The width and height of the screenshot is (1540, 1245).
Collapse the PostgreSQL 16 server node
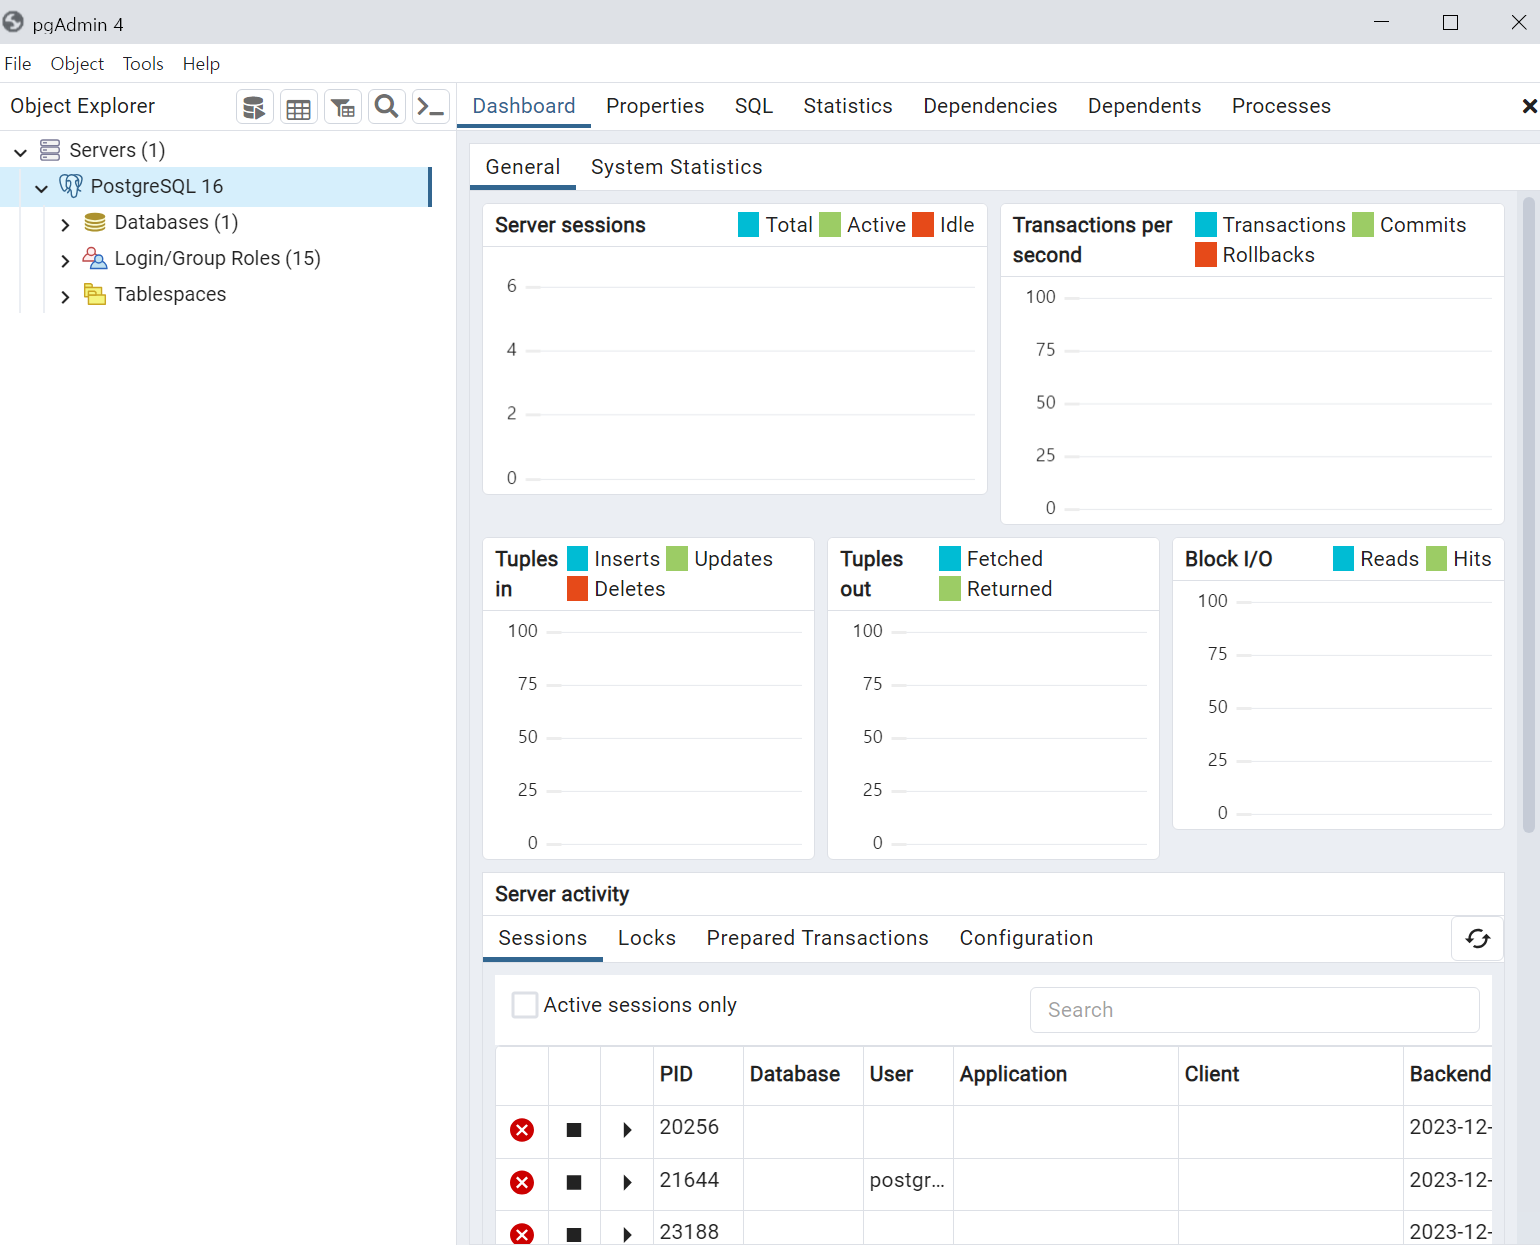click(41, 188)
